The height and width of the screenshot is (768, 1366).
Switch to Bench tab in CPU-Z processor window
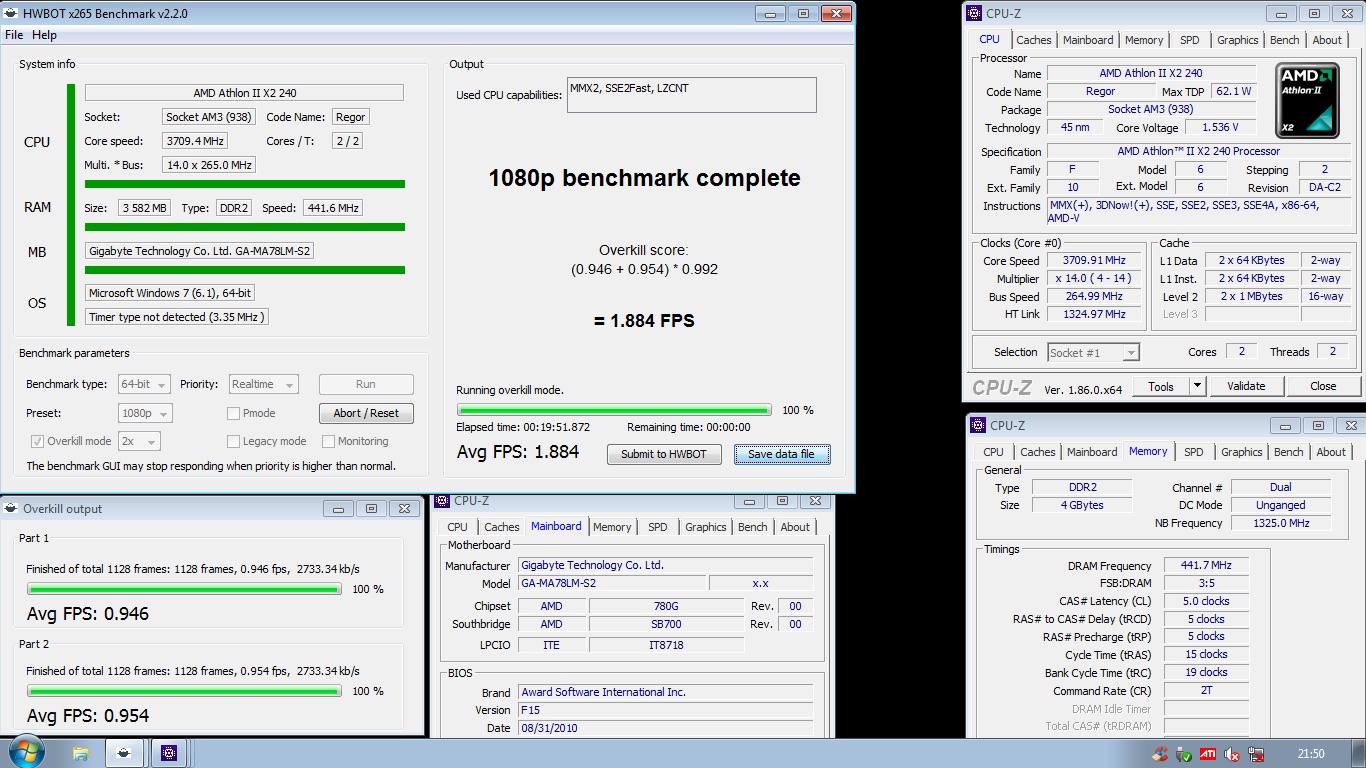[x=1284, y=40]
